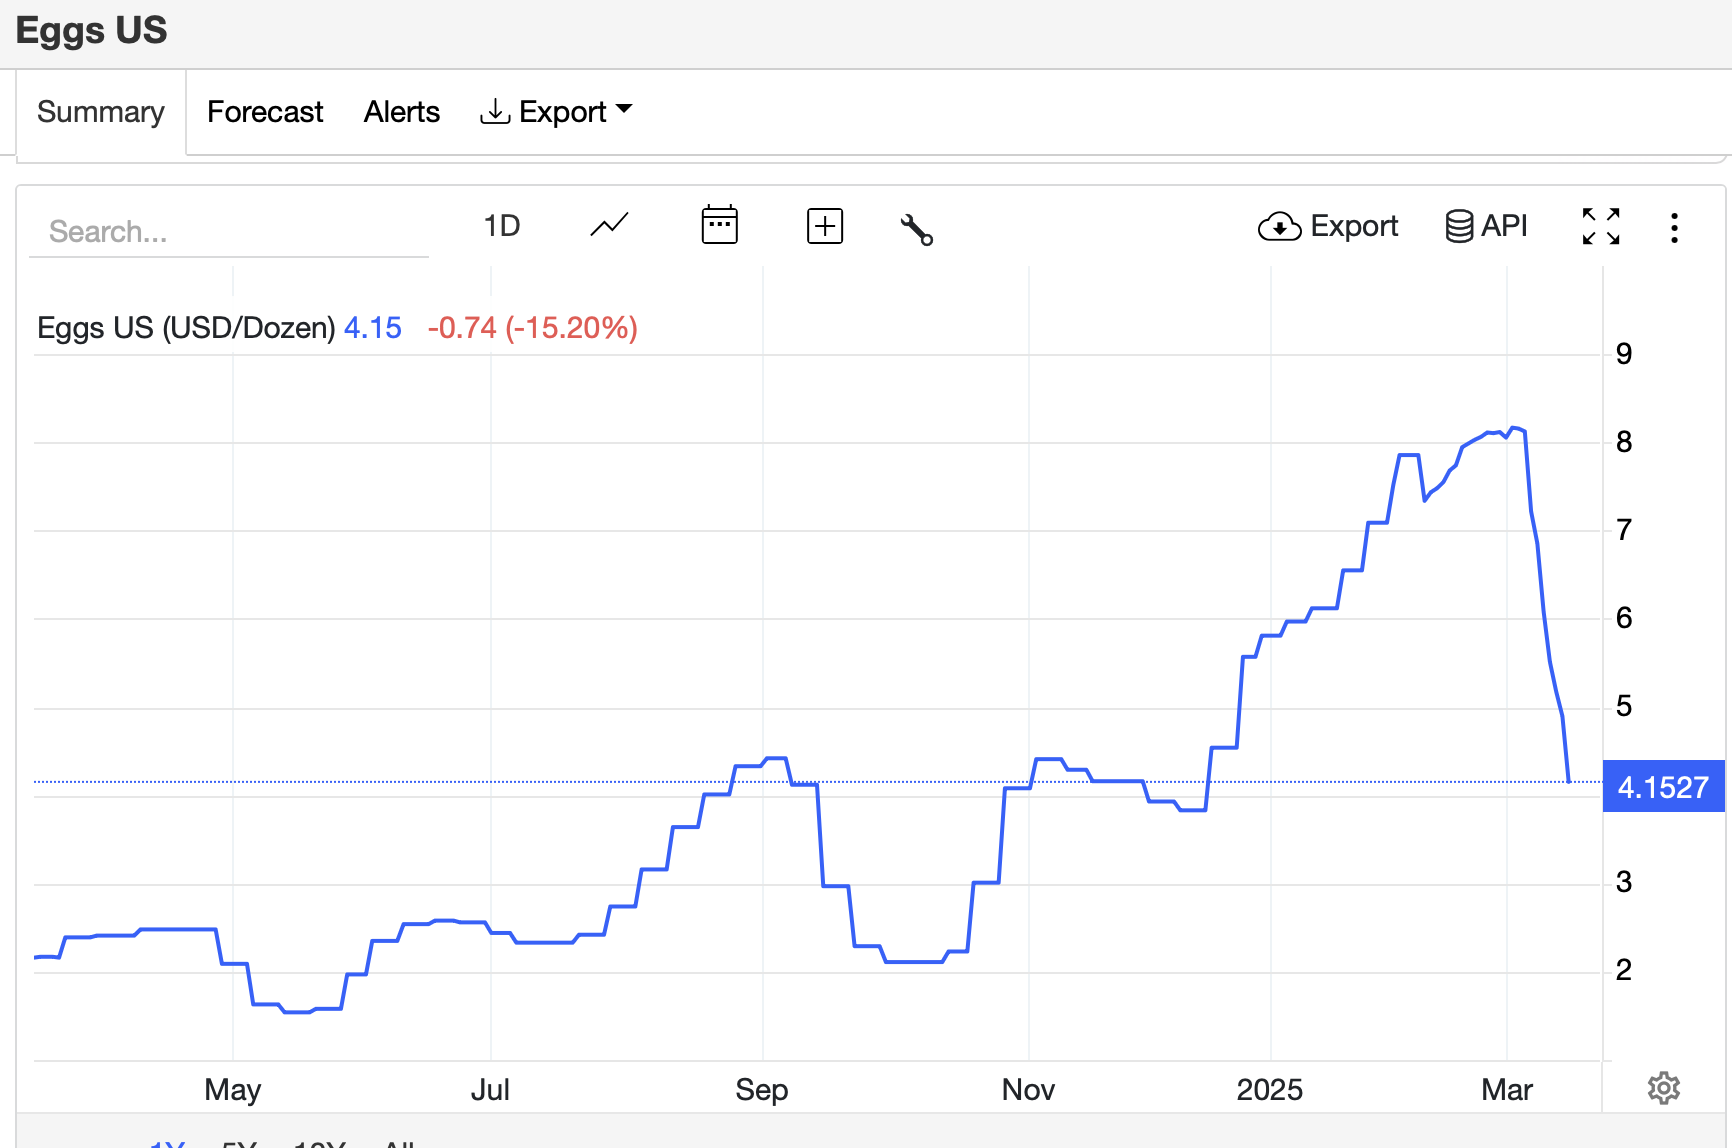
Task: Open the wrench chart tools icon
Action: coord(916,229)
